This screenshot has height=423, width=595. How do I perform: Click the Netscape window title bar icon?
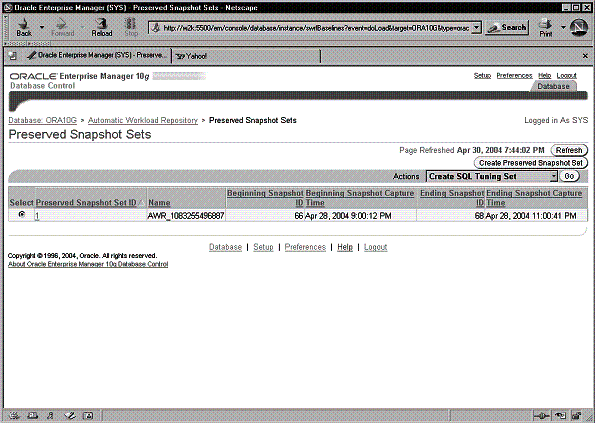[8, 8]
